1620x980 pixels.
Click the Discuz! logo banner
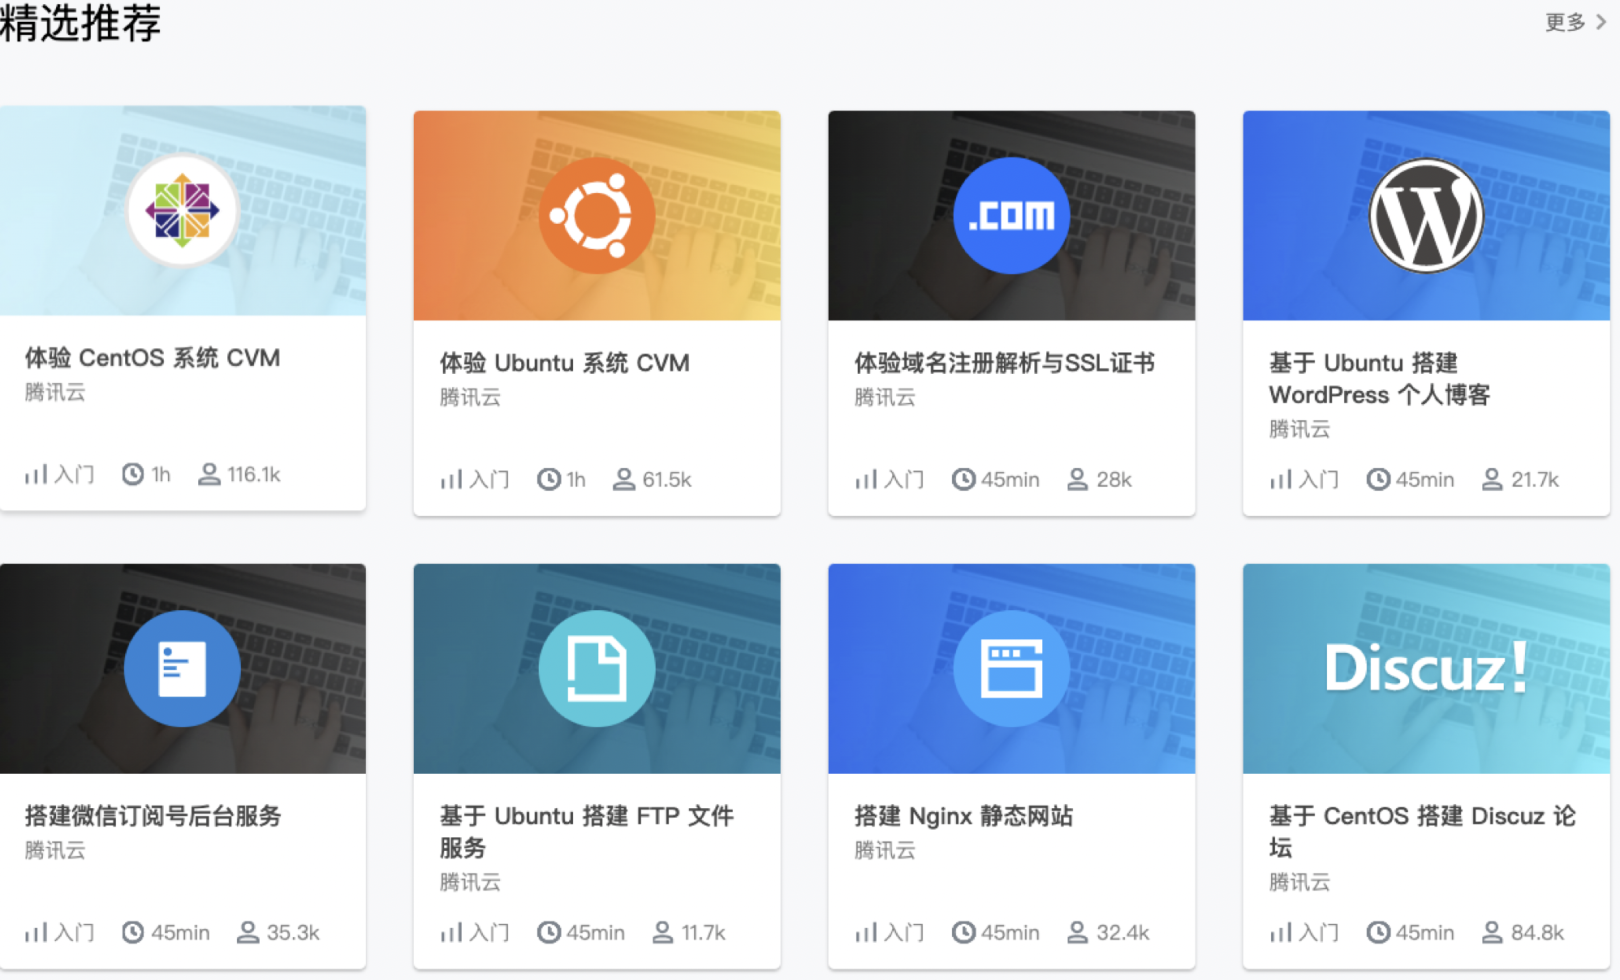(x=1426, y=668)
